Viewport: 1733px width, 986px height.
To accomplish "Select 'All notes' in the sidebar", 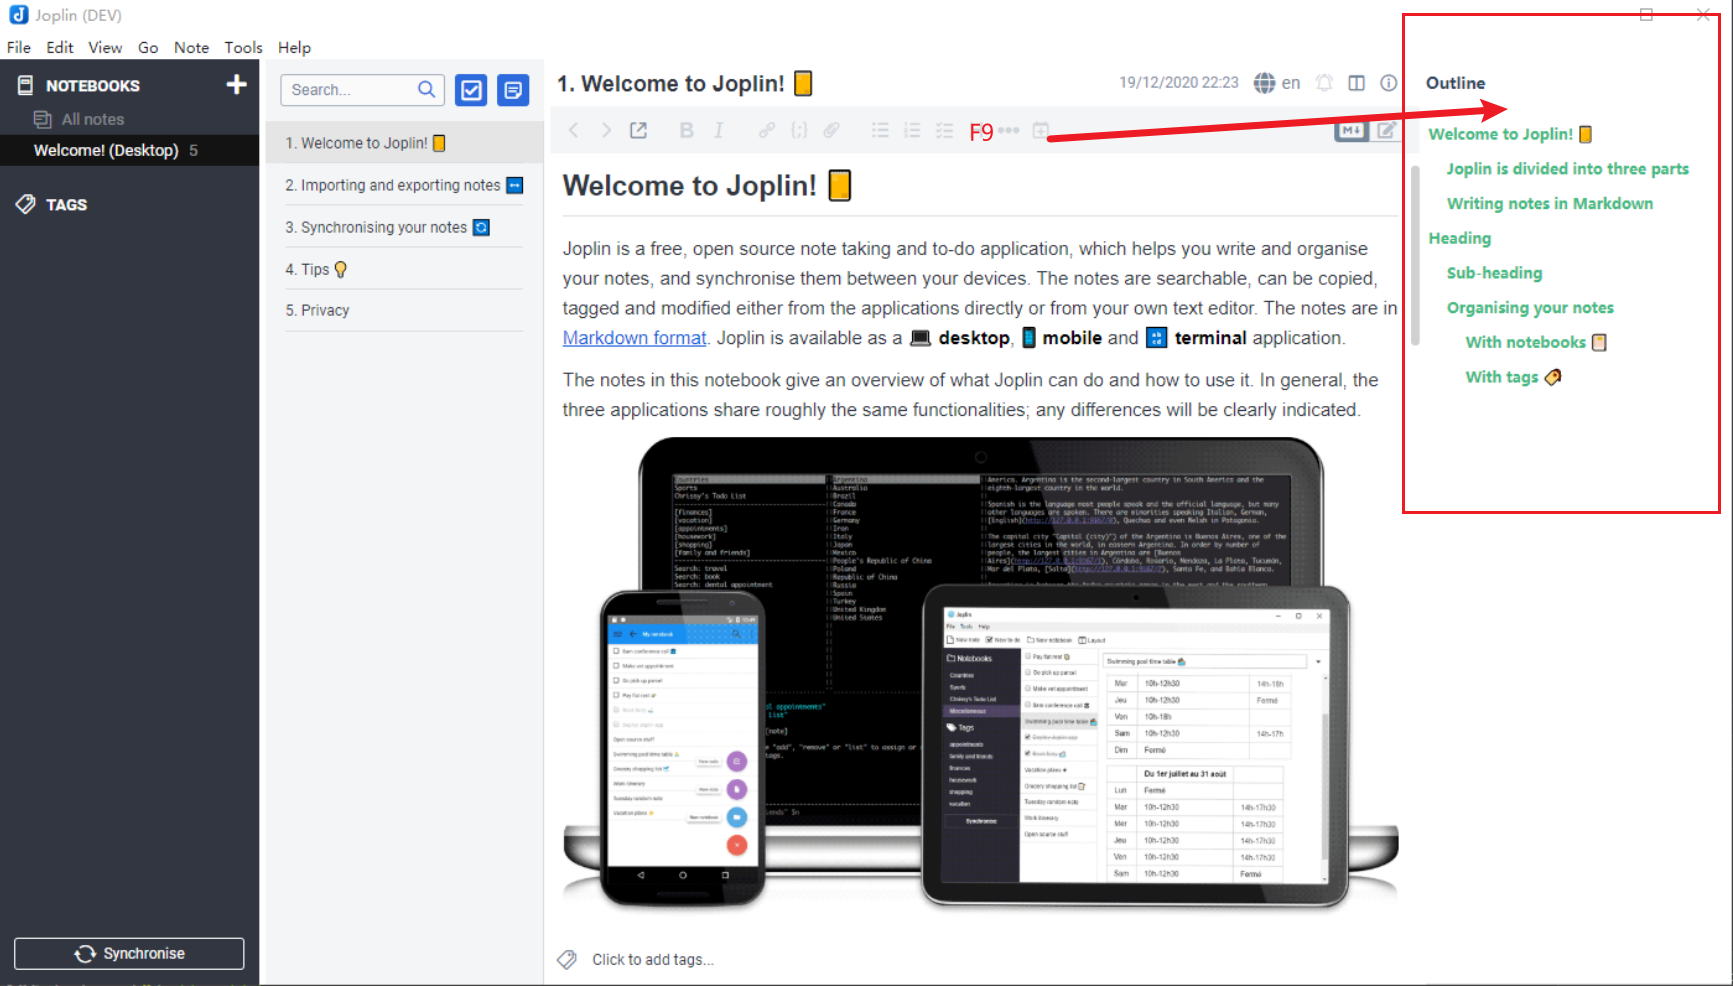I will click(92, 119).
